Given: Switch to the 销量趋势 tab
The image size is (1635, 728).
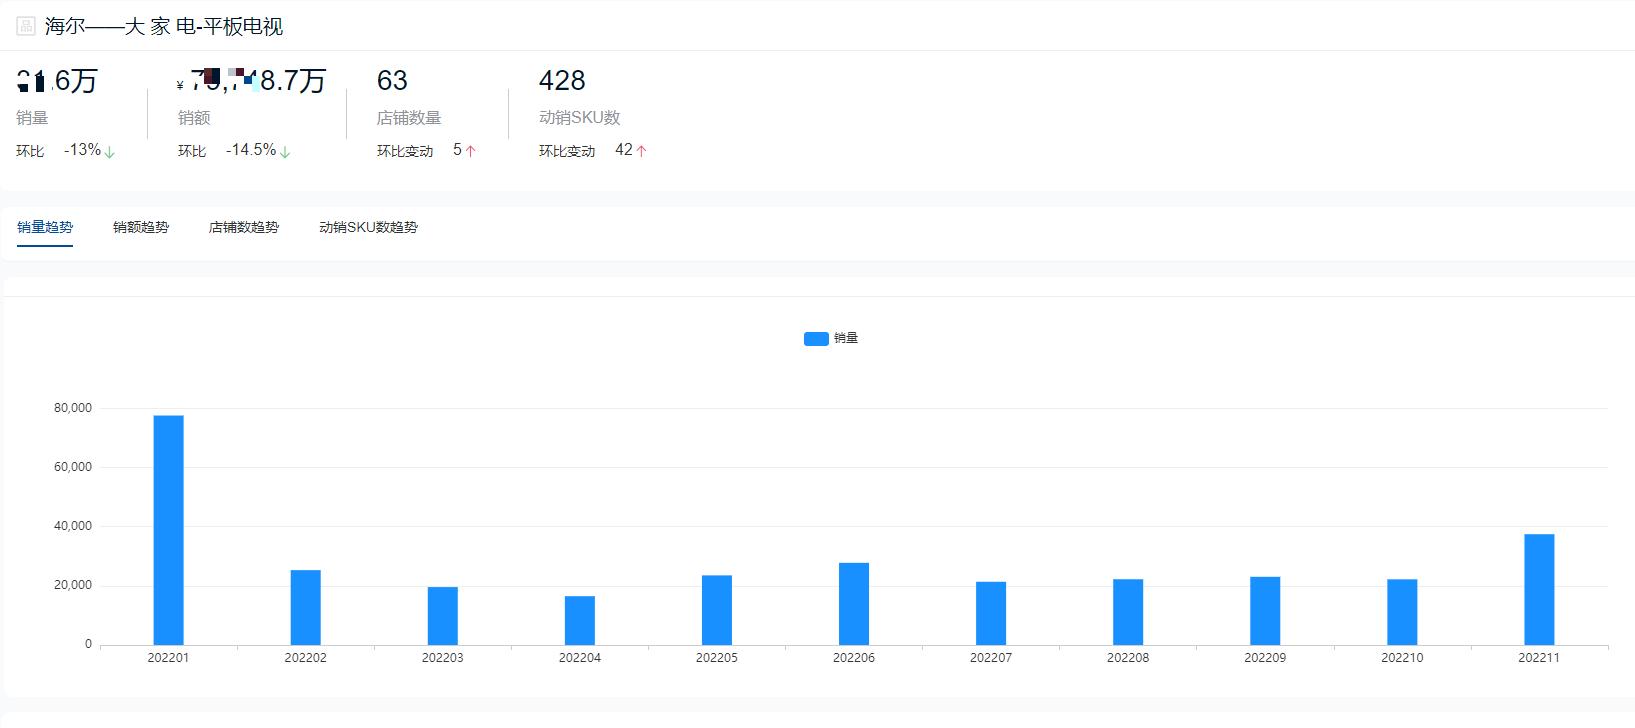Looking at the screenshot, I should click(45, 227).
